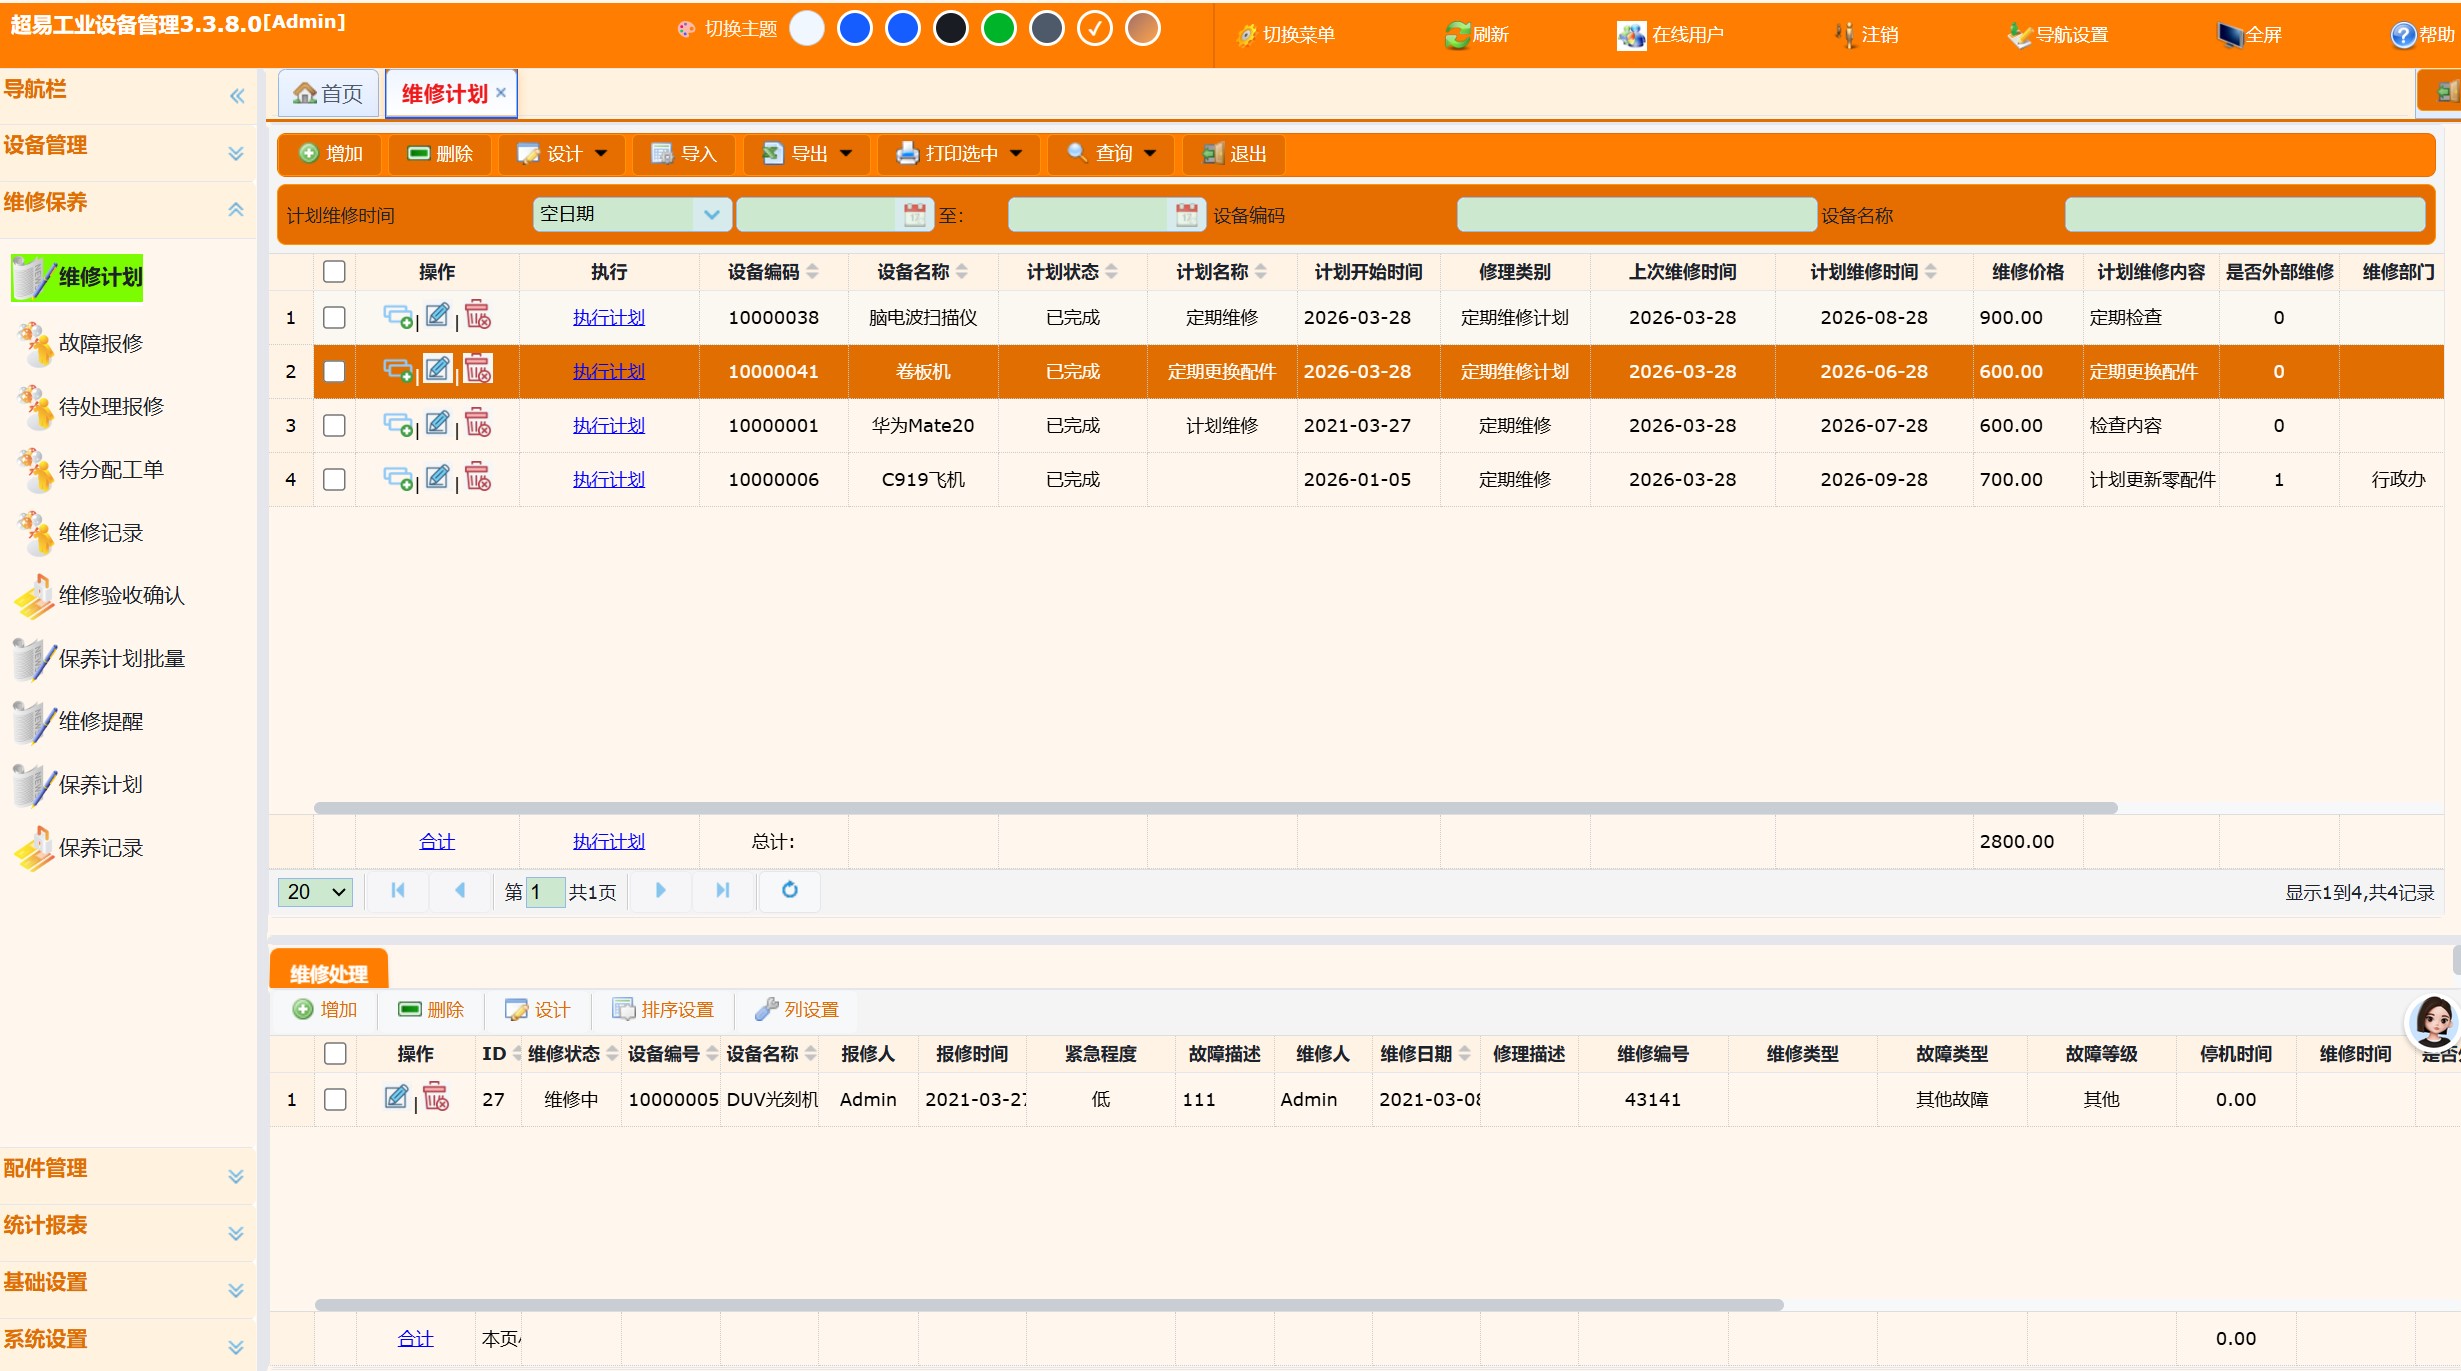This screenshot has width=2461, height=1371.
Task: Toggle the select-all checkbox in the main table header
Action: pos(334,271)
